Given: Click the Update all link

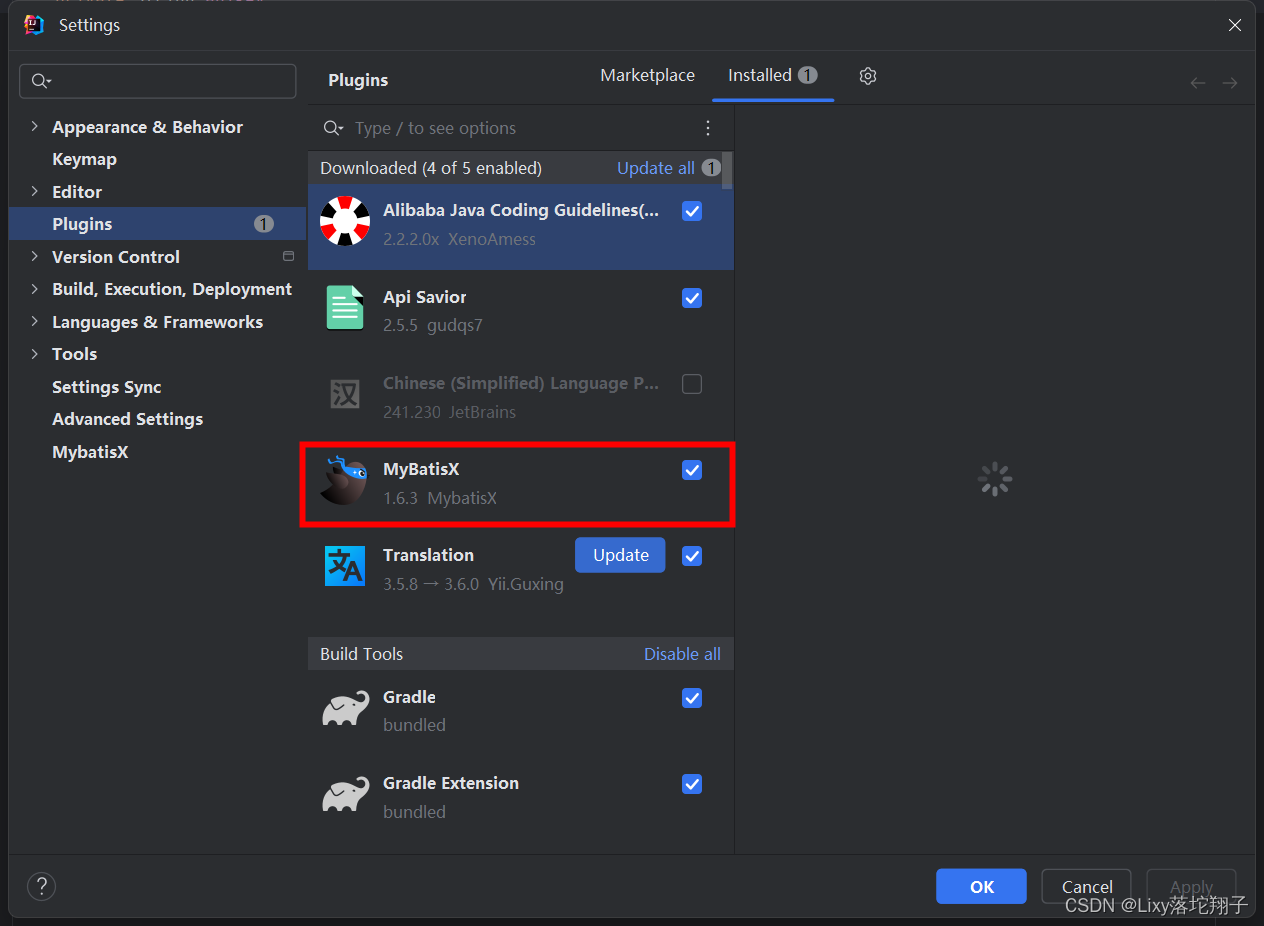Looking at the screenshot, I should [x=655, y=168].
